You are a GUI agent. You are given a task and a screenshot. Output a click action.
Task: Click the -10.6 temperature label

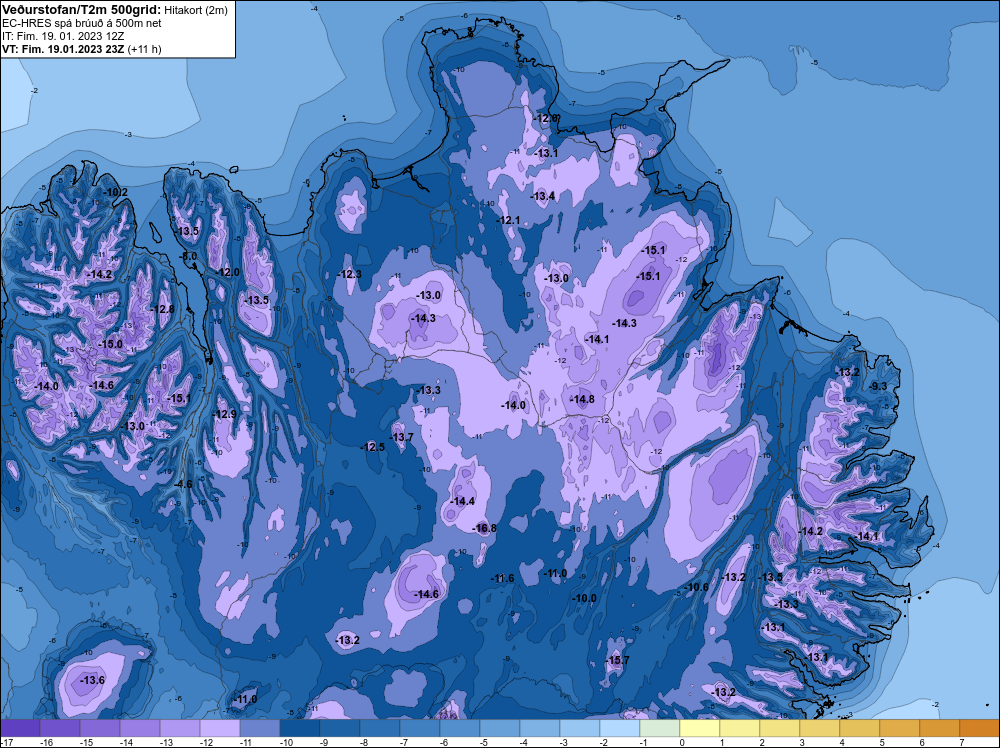pyautogui.click(x=696, y=587)
